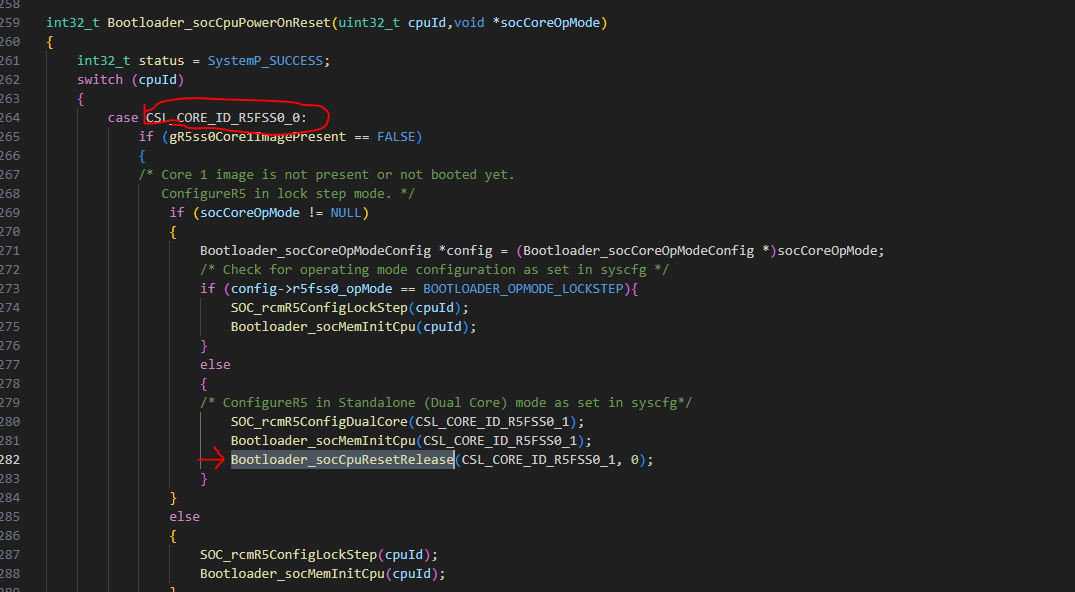Click the NULL constant
Image resolution: width=1075 pixels, height=592 pixels.
coord(346,213)
